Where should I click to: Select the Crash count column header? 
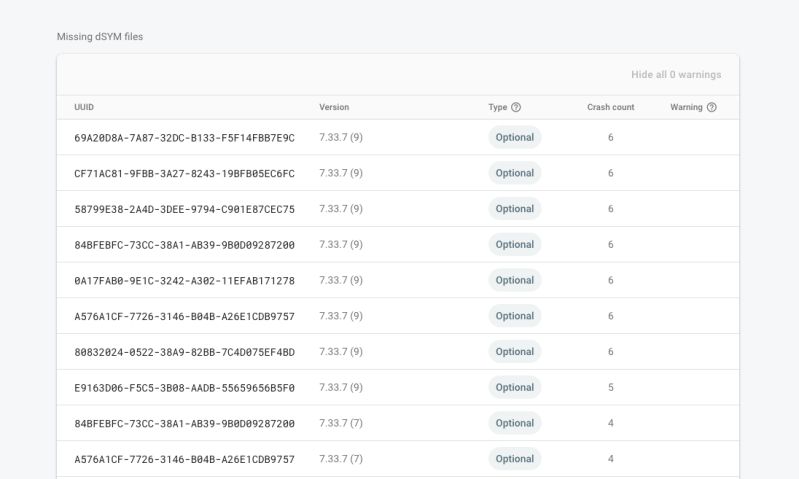[x=610, y=107]
